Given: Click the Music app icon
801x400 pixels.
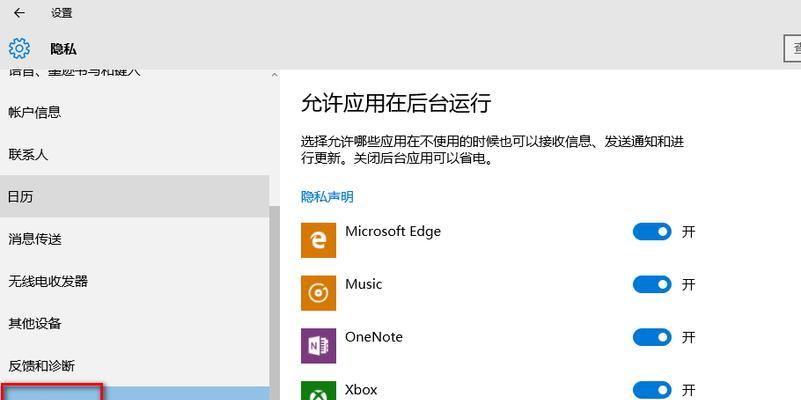Looking at the screenshot, I should point(318,293).
